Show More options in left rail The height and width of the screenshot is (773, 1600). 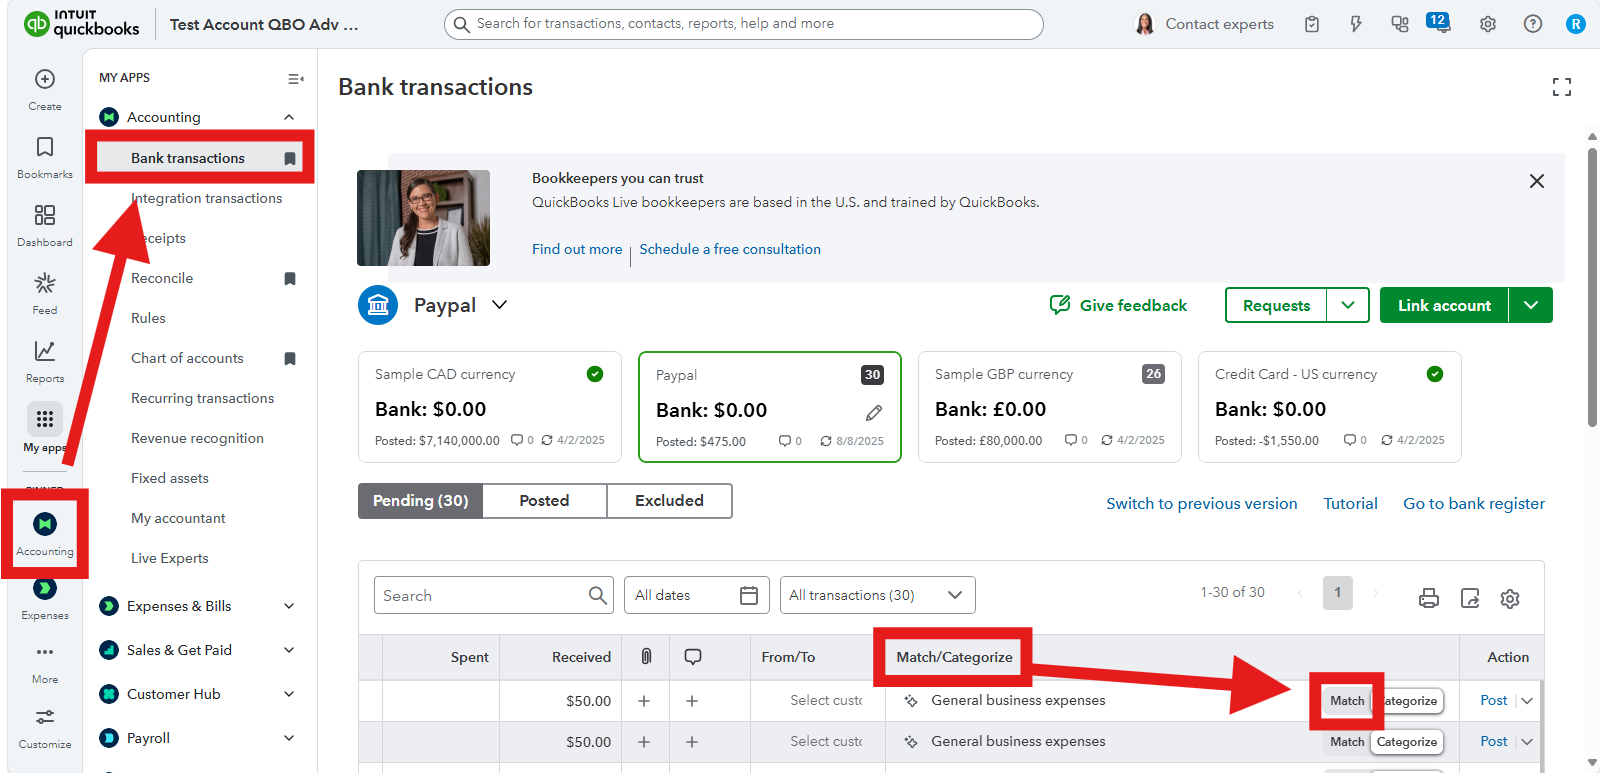[45, 663]
